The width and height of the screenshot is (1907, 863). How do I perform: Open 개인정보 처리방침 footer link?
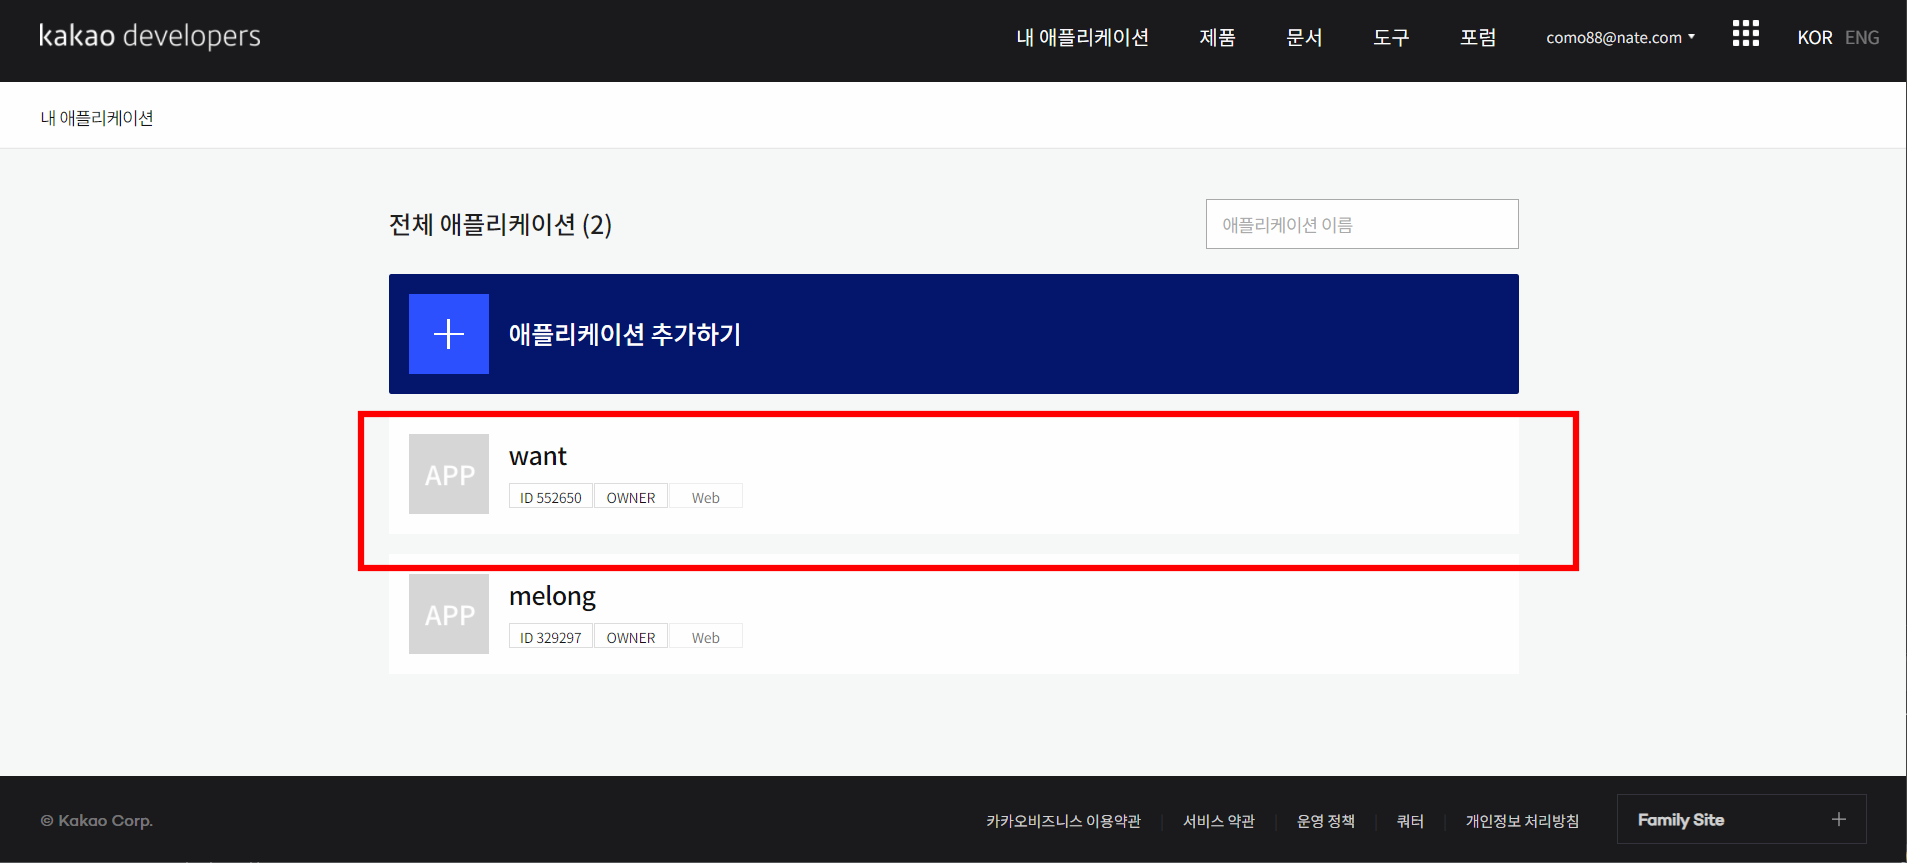(x=1522, y=821)
